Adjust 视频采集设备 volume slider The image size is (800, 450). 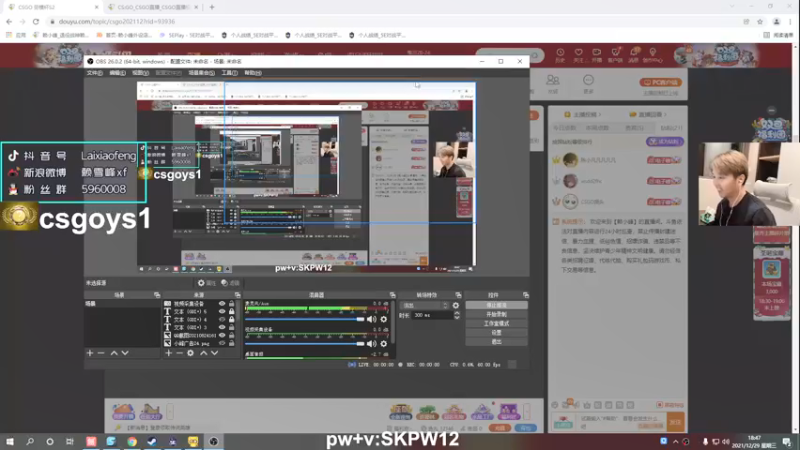305,344
